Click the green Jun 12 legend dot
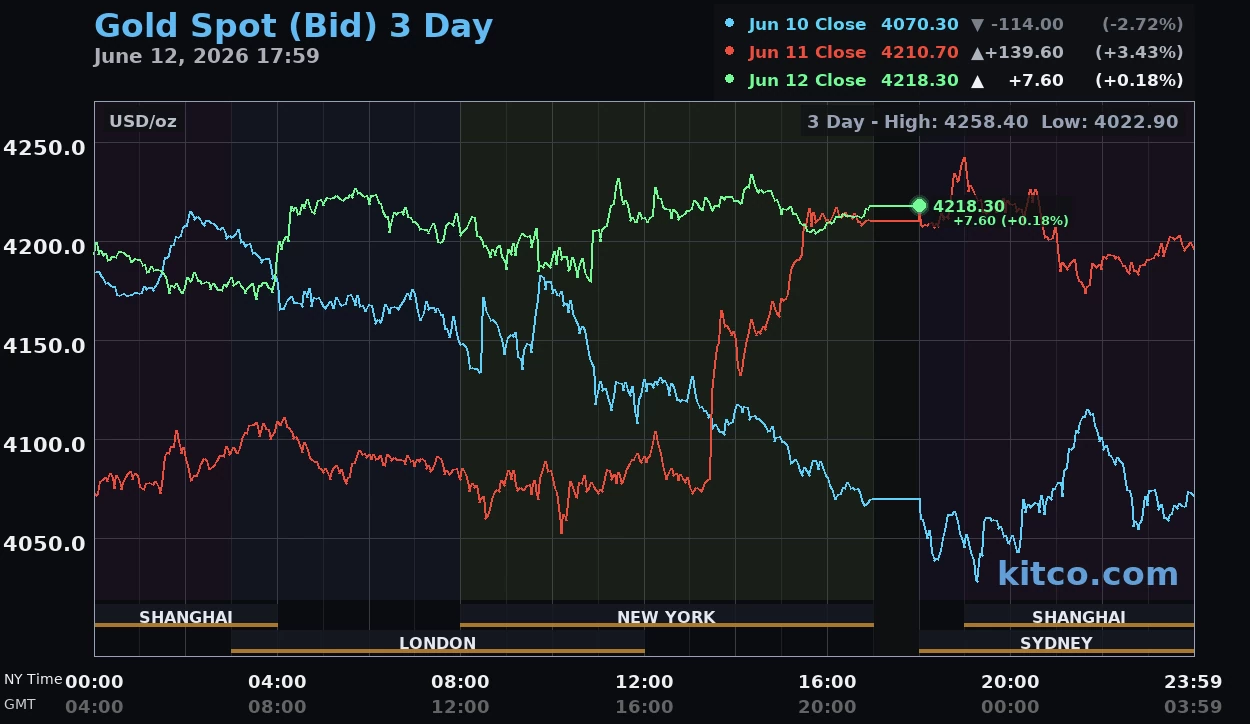The height and width of the screenshot is (724, 1250). click(x=729, y=80)
